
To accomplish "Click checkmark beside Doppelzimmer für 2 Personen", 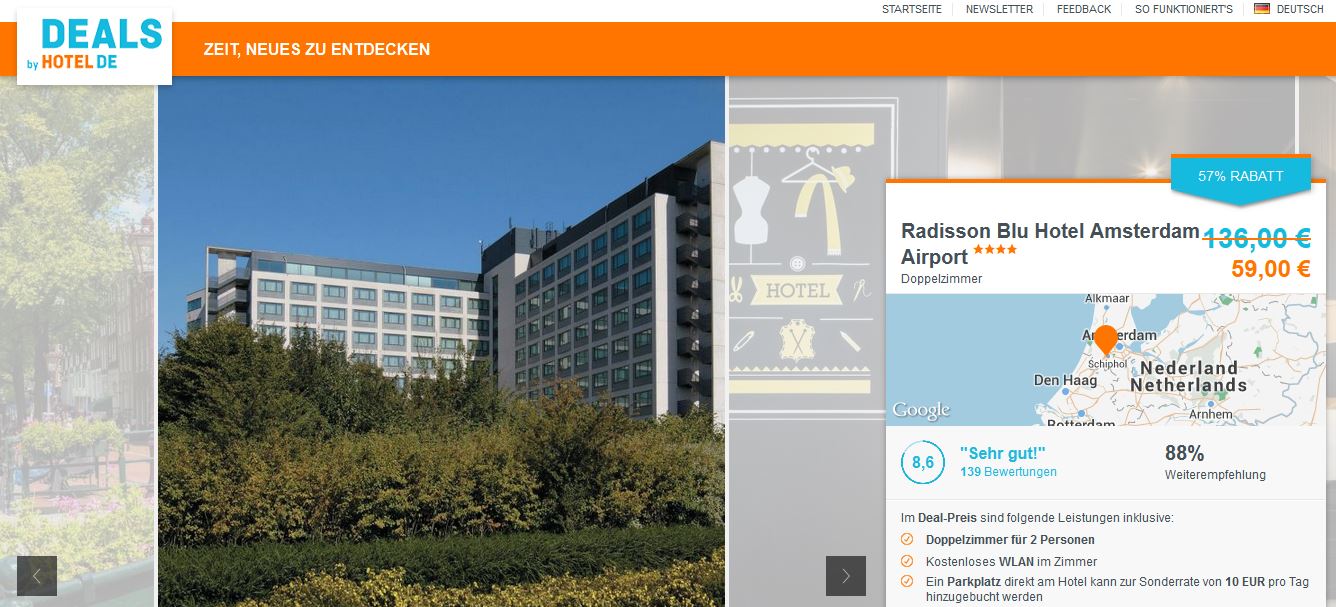I will (907, 539).
